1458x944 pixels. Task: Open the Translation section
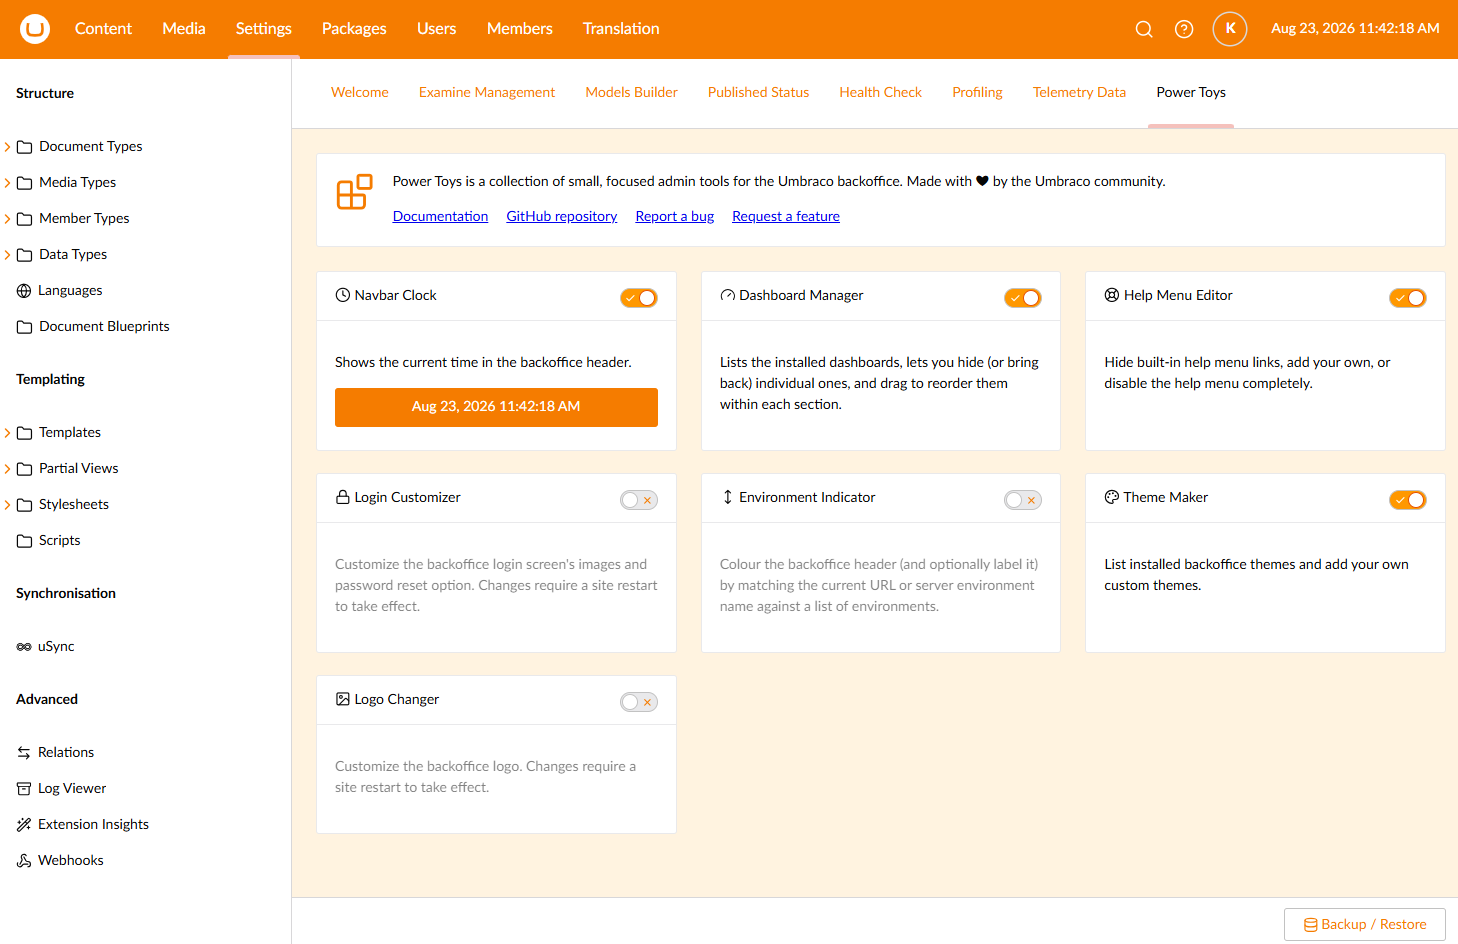point(621,29)
